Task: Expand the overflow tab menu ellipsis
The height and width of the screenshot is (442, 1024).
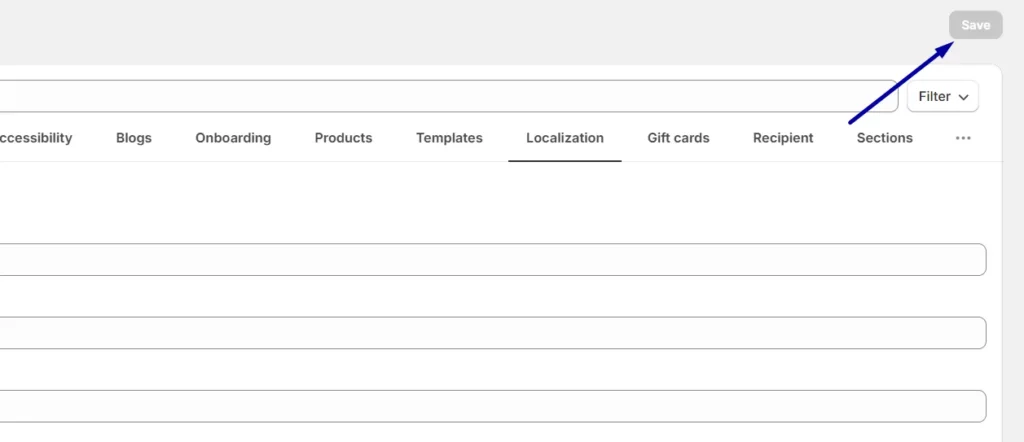Action: point(963,138)
